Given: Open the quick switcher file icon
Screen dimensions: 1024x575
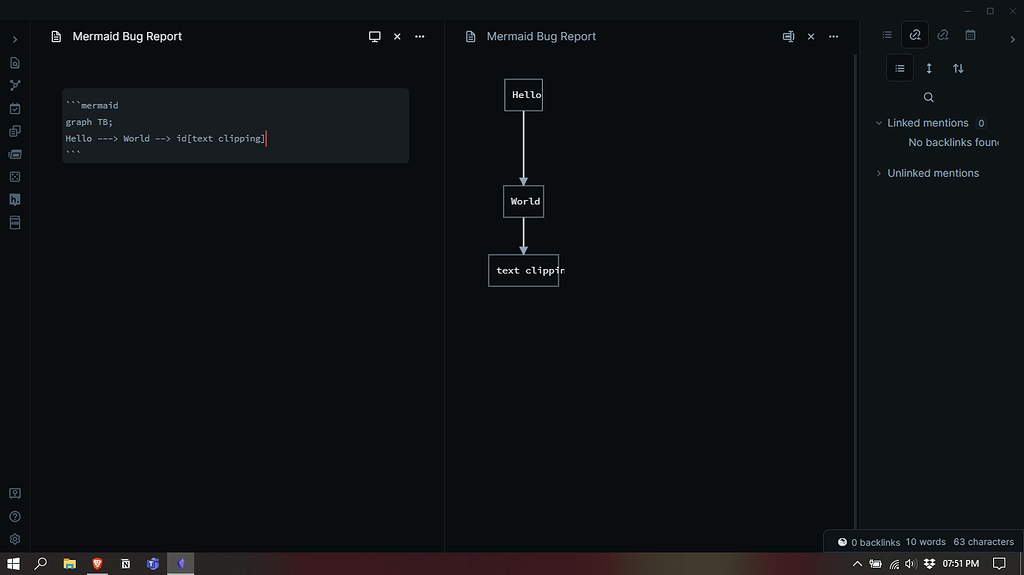Looking at the screenshot, I should (x=15, y=63).
